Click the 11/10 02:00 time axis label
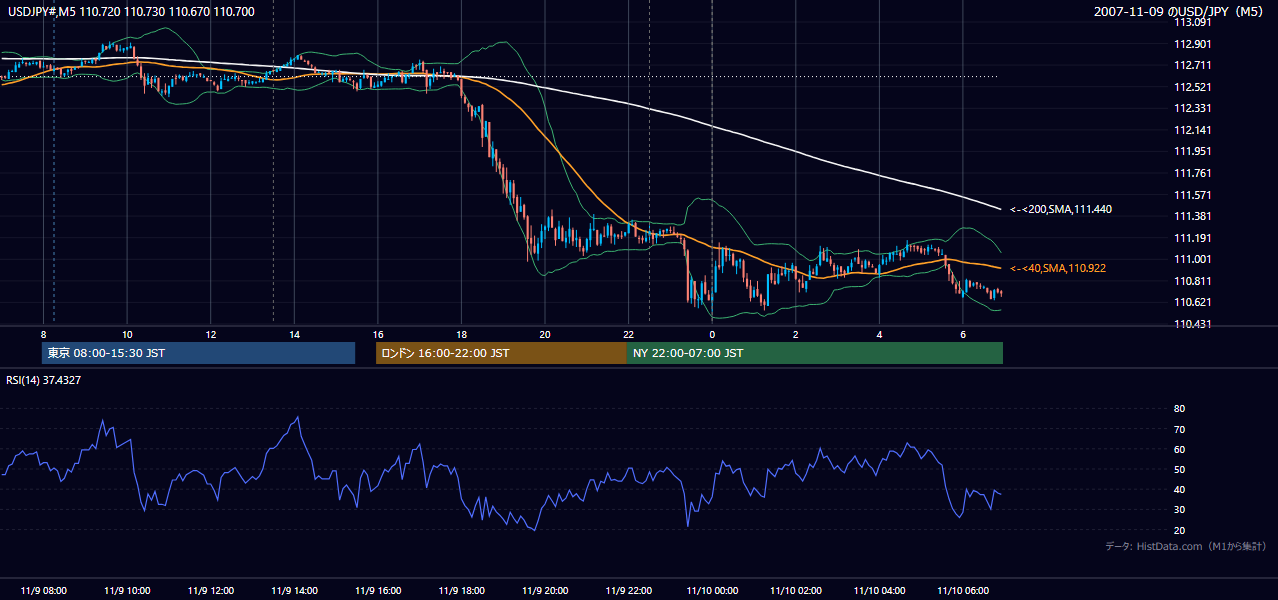The width and height of the screenshot is (1278, 600). pyautogui.click(x=796, y=591)
